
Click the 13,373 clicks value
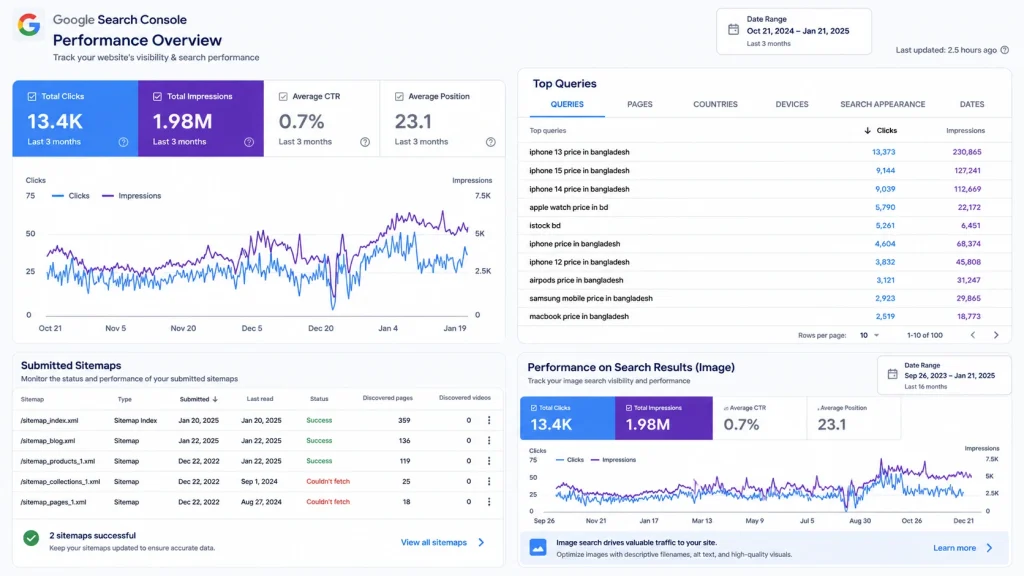[884, 152]
